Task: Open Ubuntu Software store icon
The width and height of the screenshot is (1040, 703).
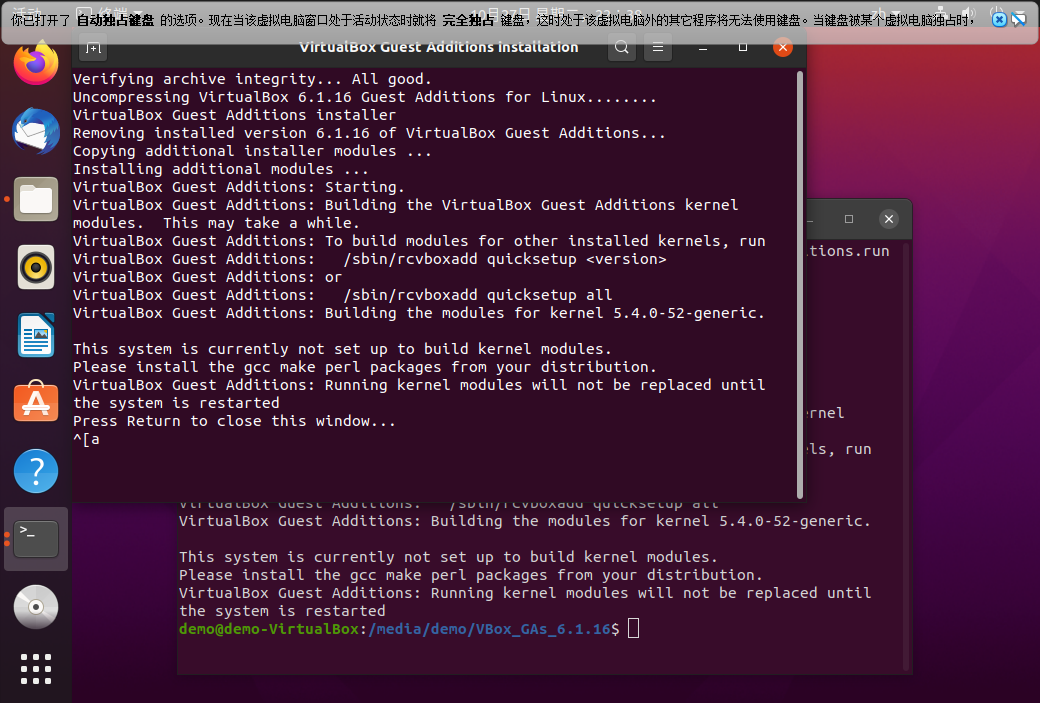Action: pyautogui.click(x=36, y=403)
